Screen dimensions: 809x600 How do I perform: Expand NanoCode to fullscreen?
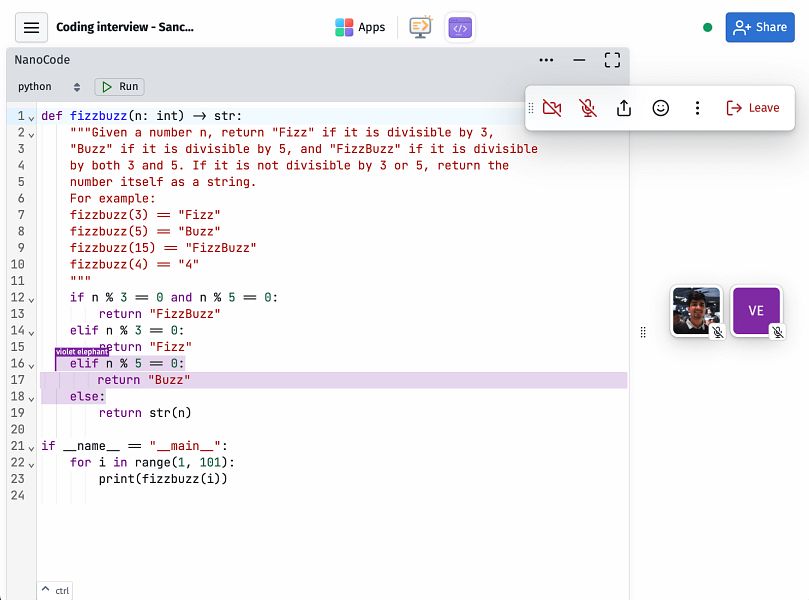(612, 60)
